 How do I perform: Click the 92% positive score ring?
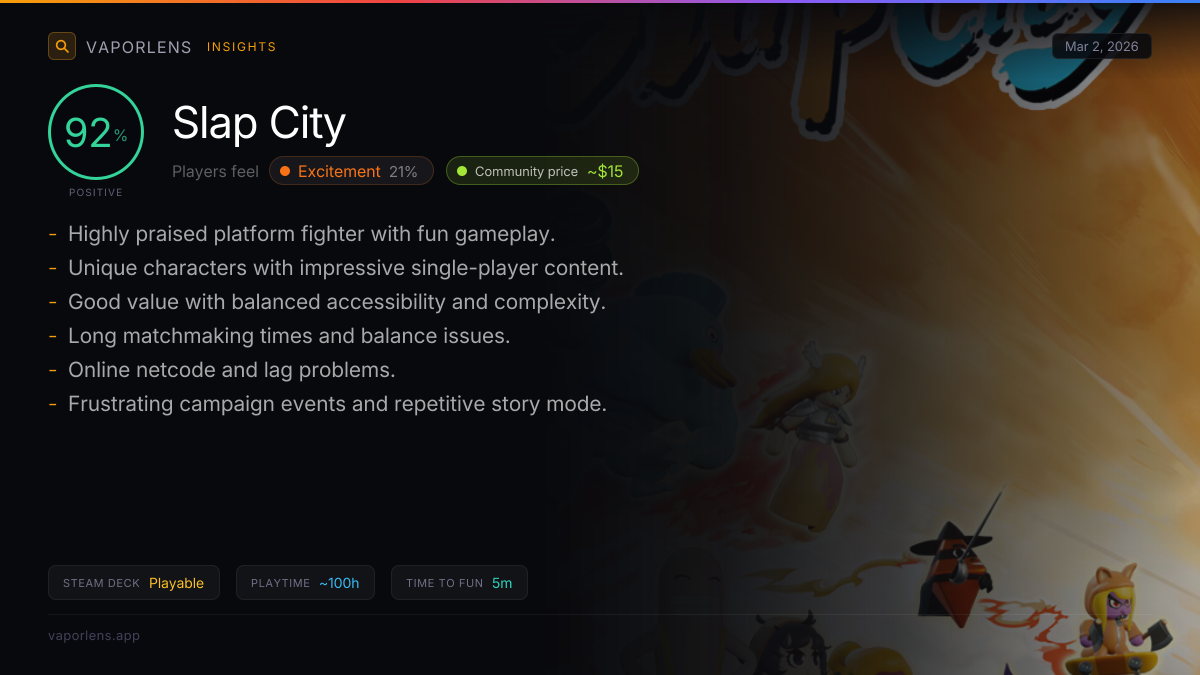click(96, 132)
